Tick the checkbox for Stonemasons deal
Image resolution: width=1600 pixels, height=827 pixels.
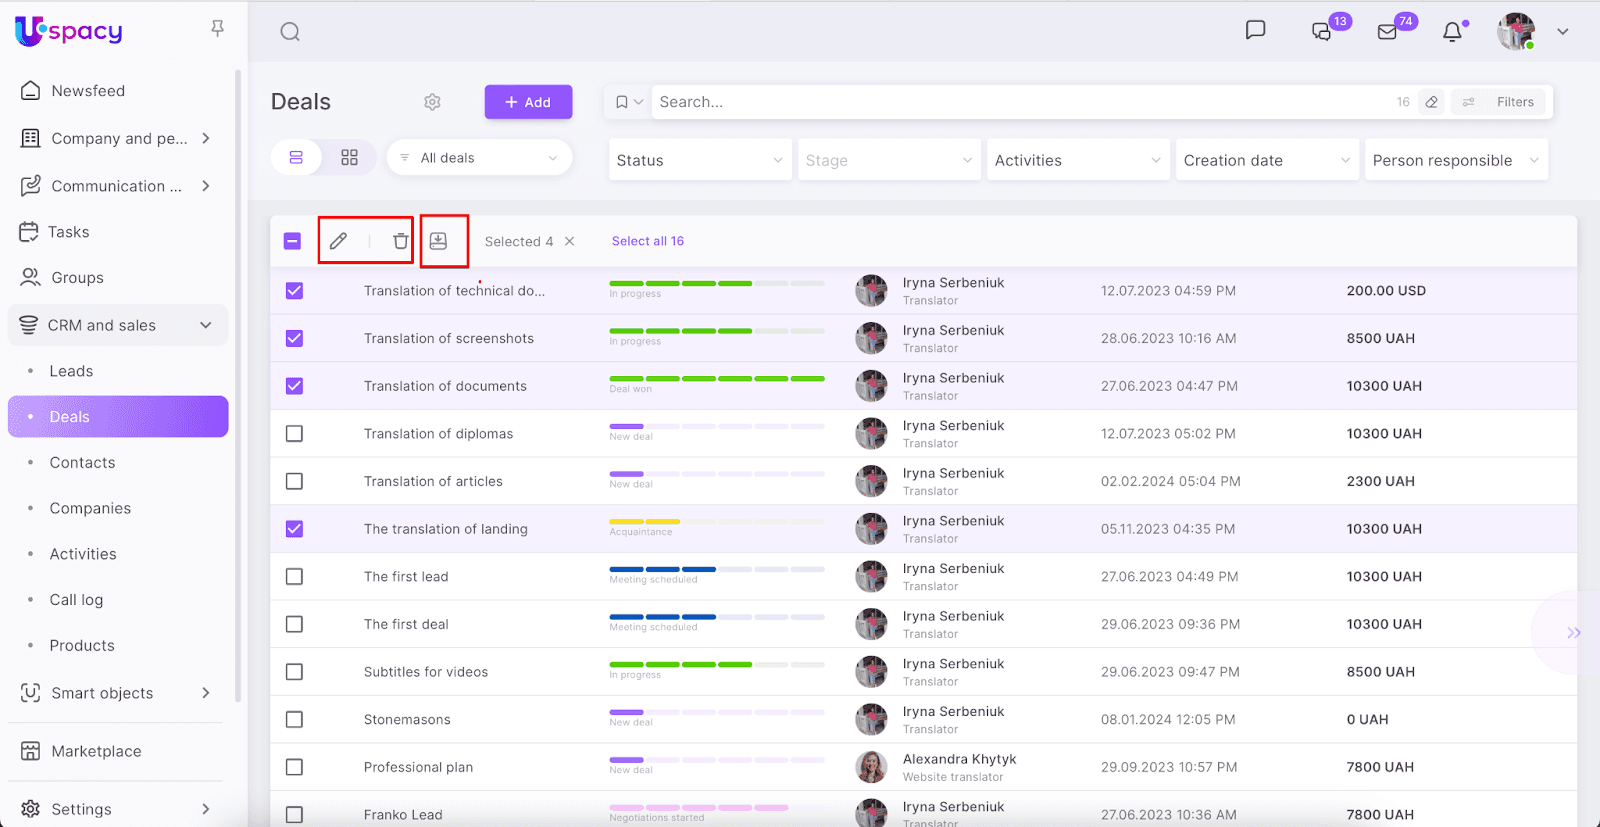click(294, 720)
